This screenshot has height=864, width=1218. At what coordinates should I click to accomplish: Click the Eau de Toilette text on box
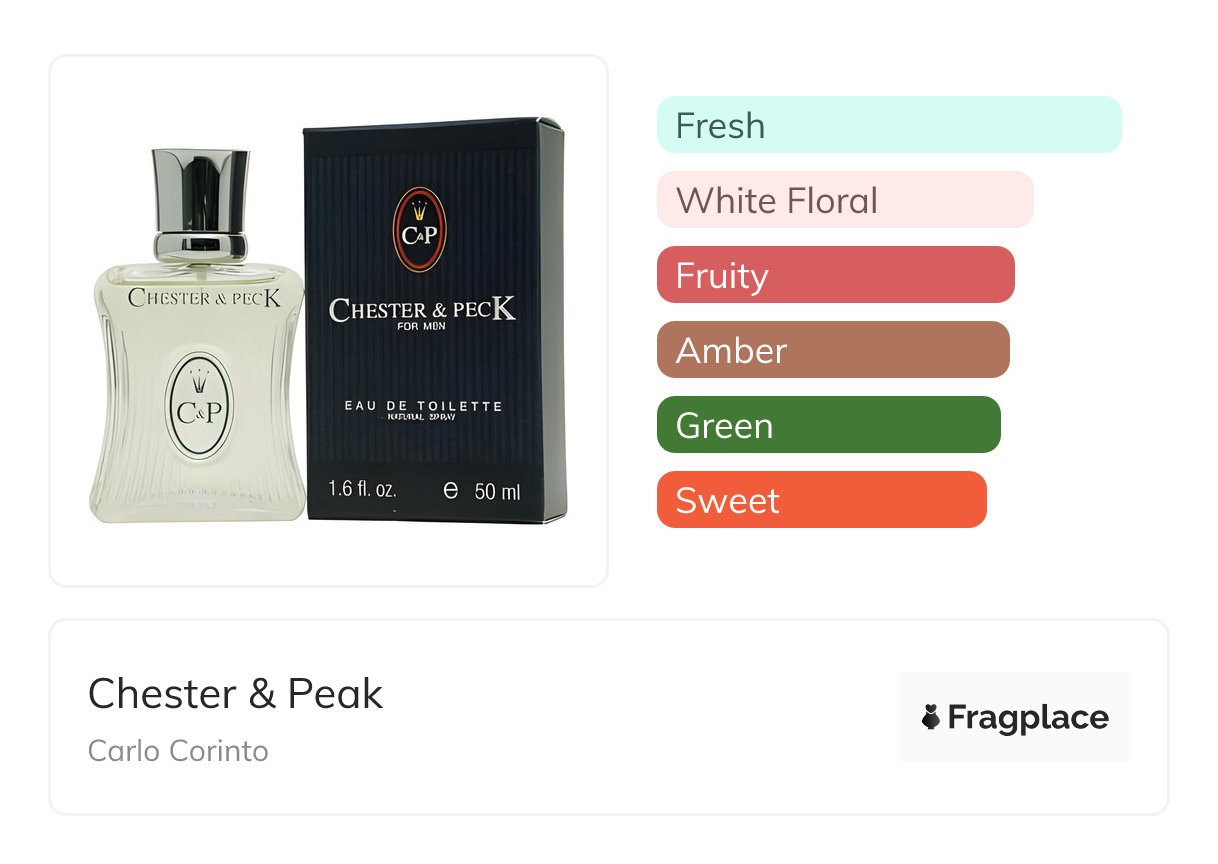[423, 406]
